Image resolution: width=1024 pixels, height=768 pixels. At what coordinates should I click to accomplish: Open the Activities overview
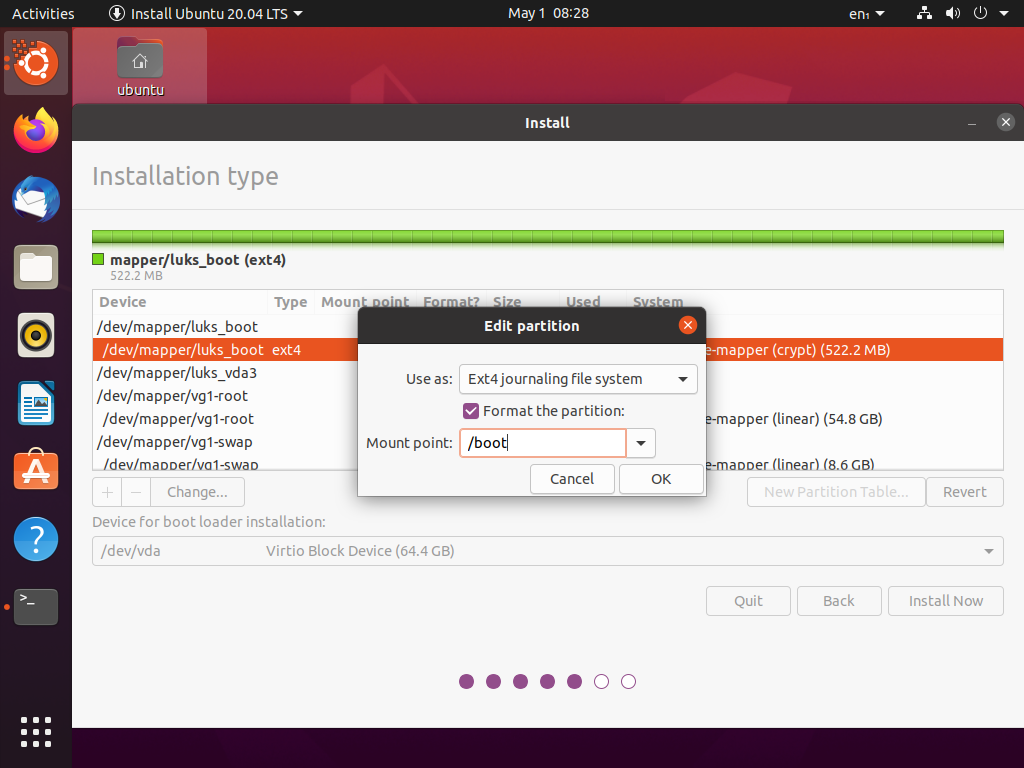43,13
